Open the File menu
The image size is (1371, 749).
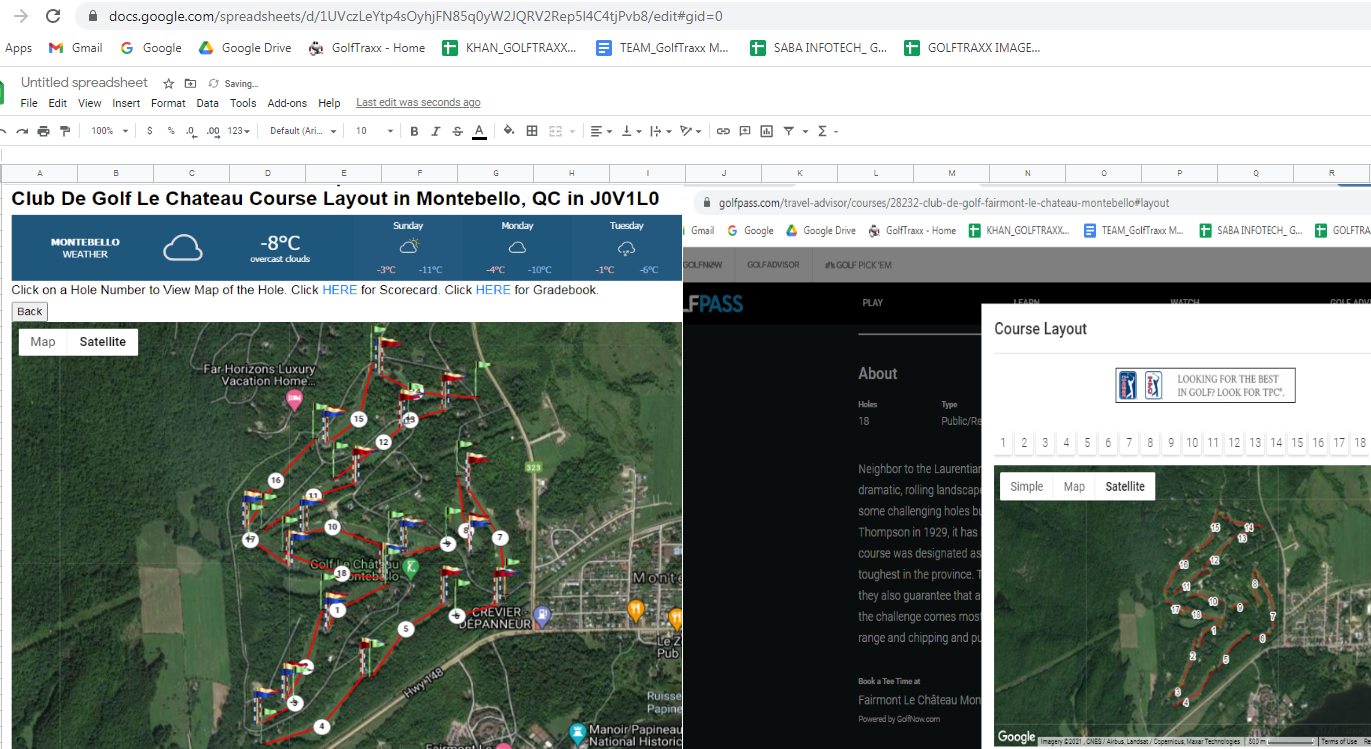coord(29,103)
